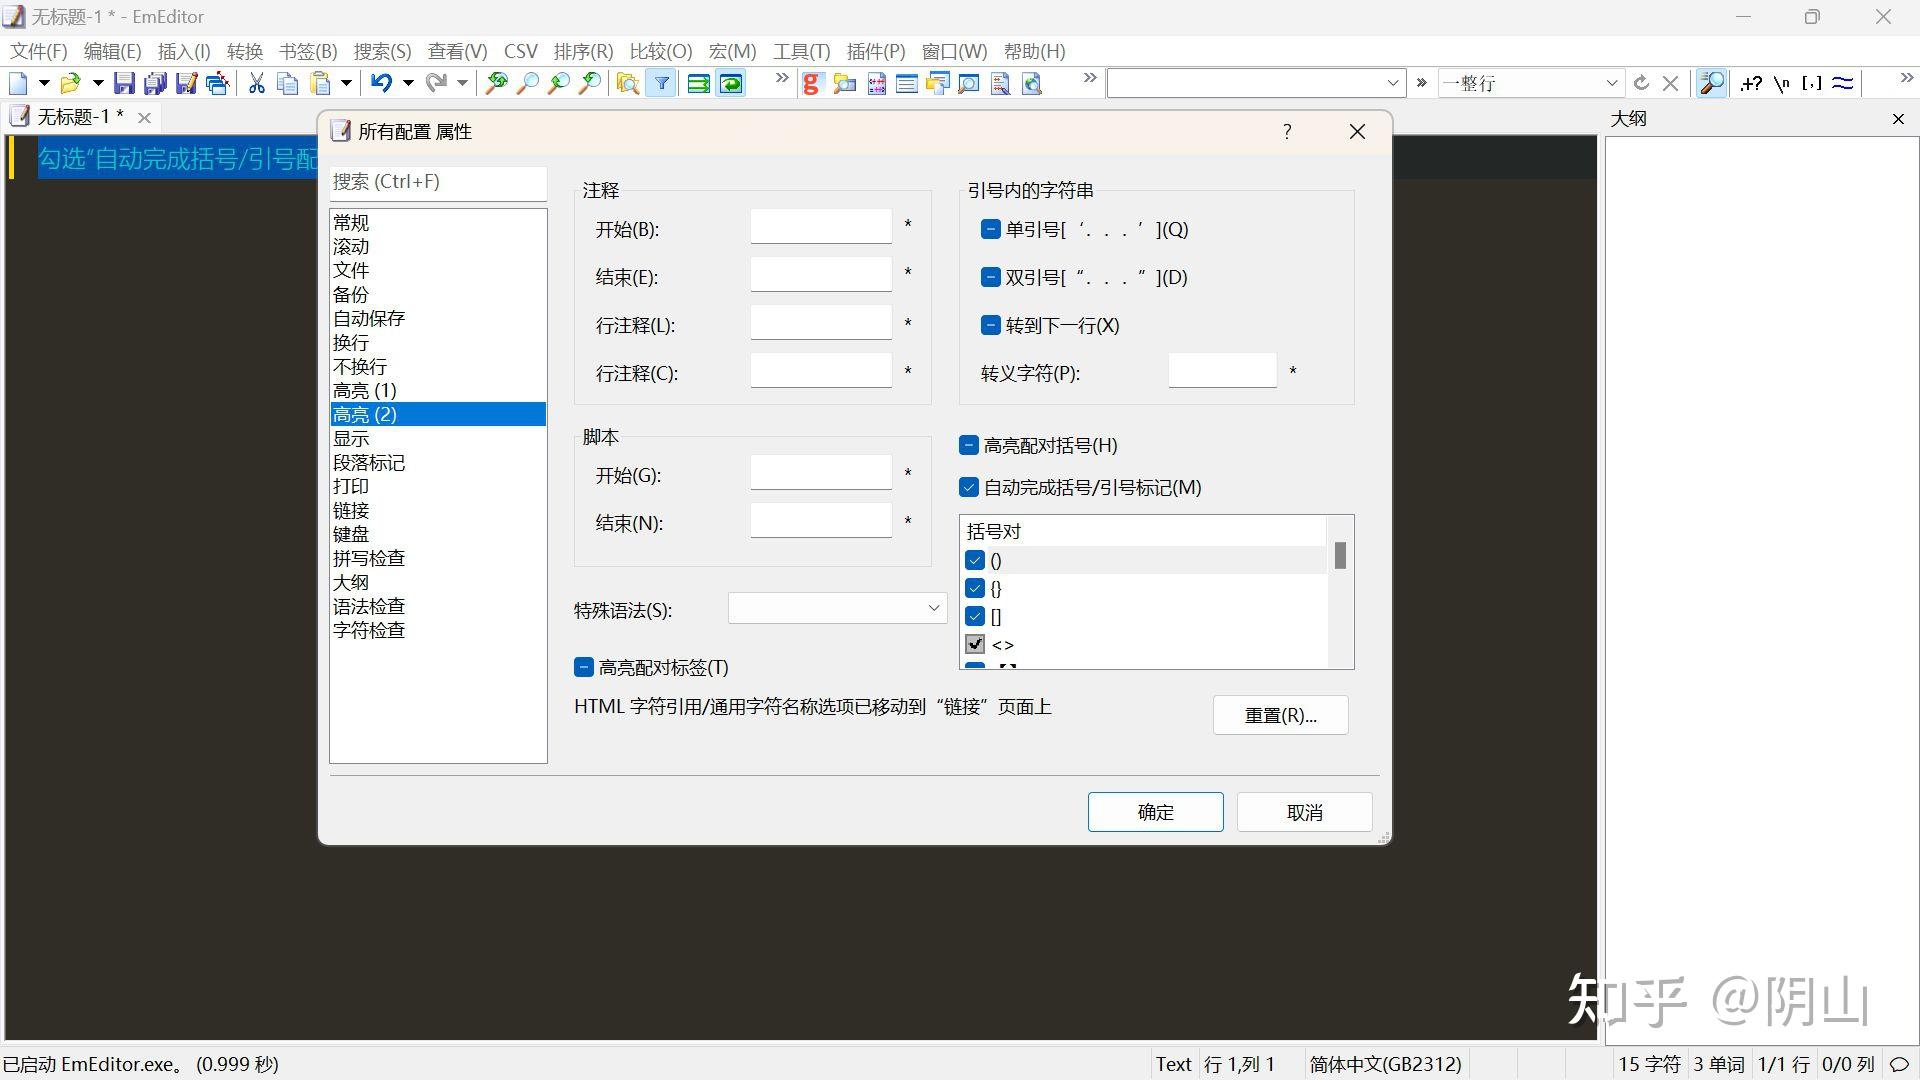Click the 重置 button

[1280, 714]
